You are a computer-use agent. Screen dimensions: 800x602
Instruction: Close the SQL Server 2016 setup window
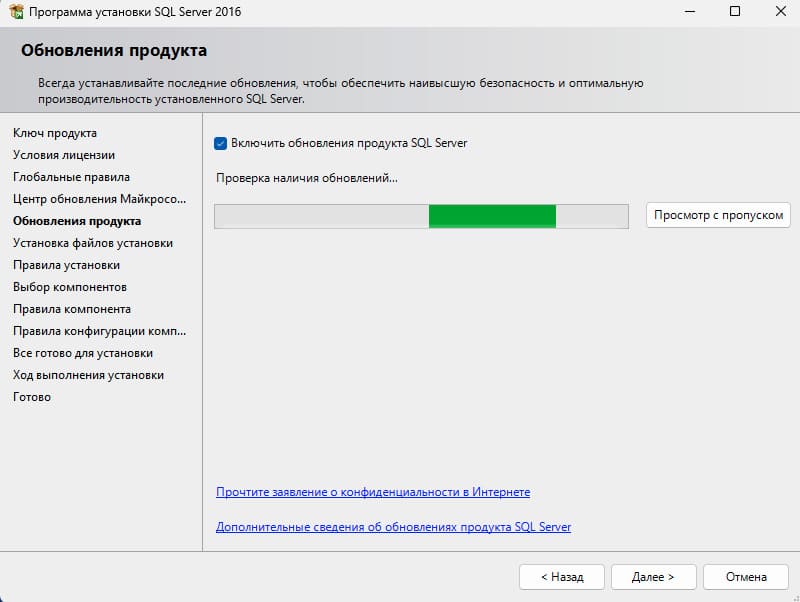[781, 11]
